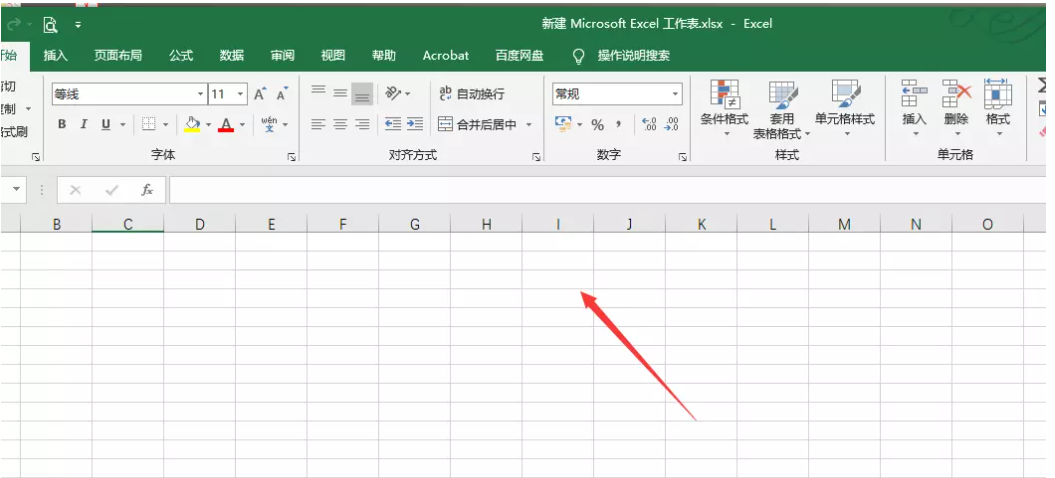Toggle italic formatting
This screenshot has height=478, width=1055.
[x=84, y=125]
